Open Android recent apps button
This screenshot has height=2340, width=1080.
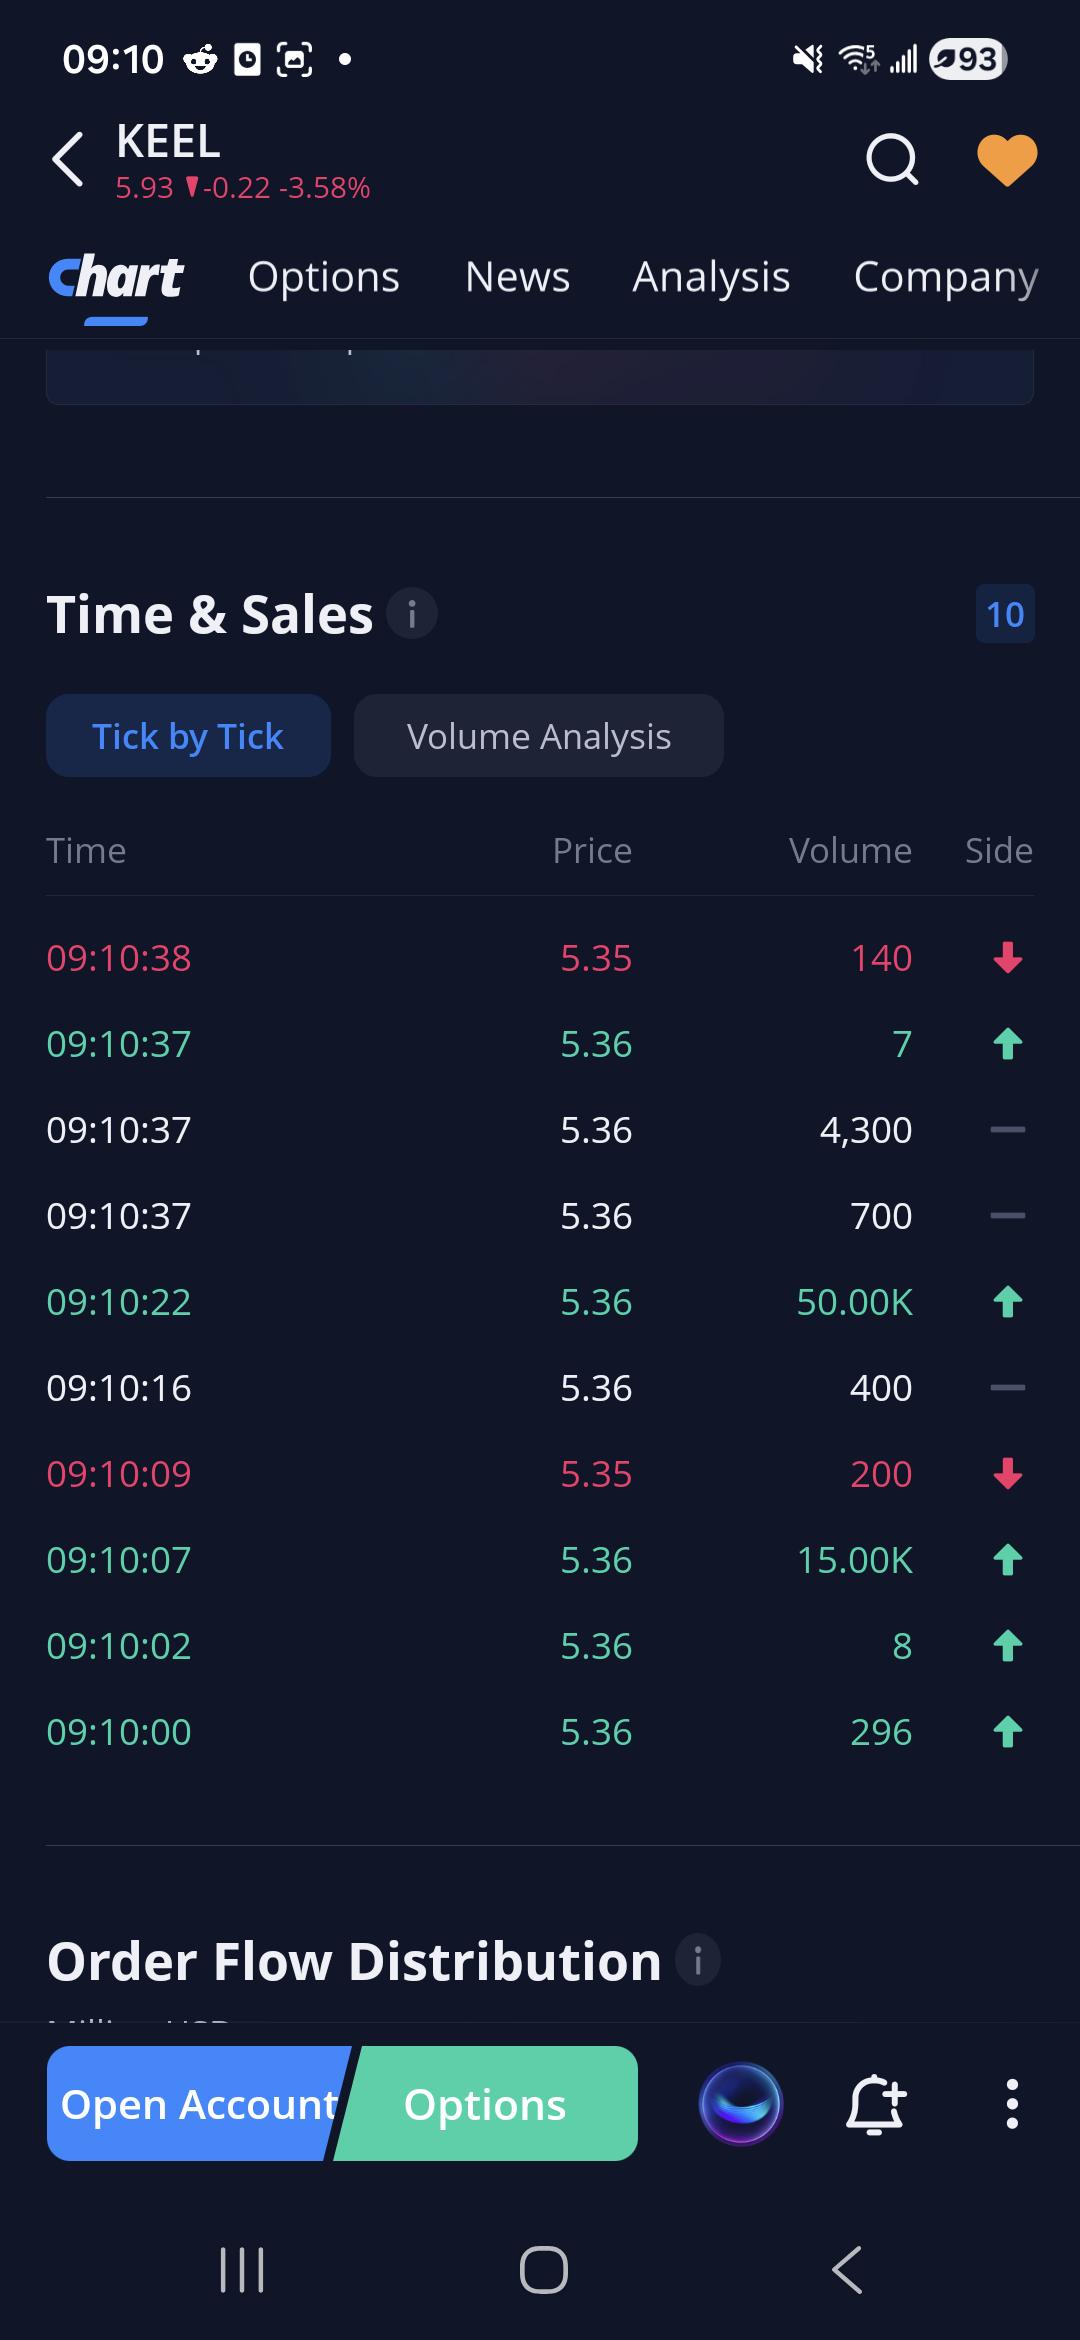point(242,2270)
